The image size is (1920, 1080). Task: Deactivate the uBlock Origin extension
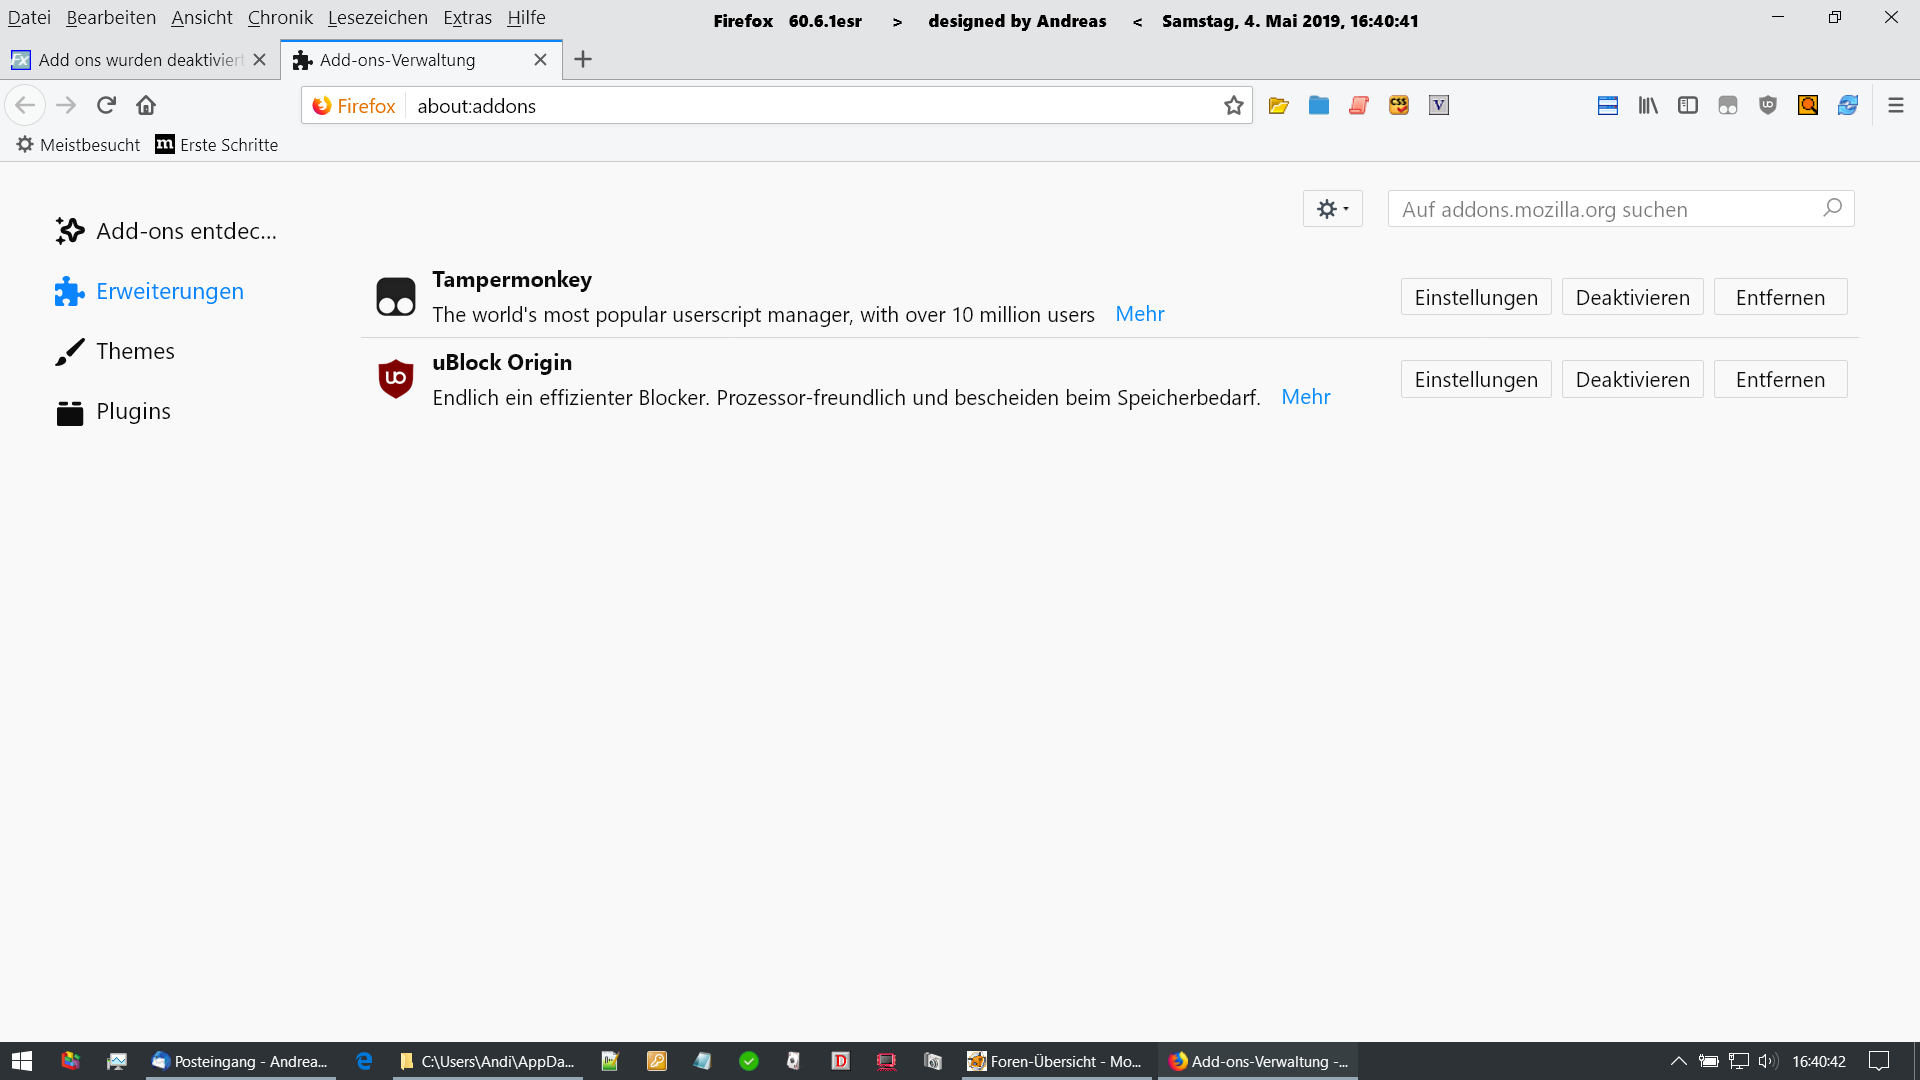click(x=1632, y=380)
